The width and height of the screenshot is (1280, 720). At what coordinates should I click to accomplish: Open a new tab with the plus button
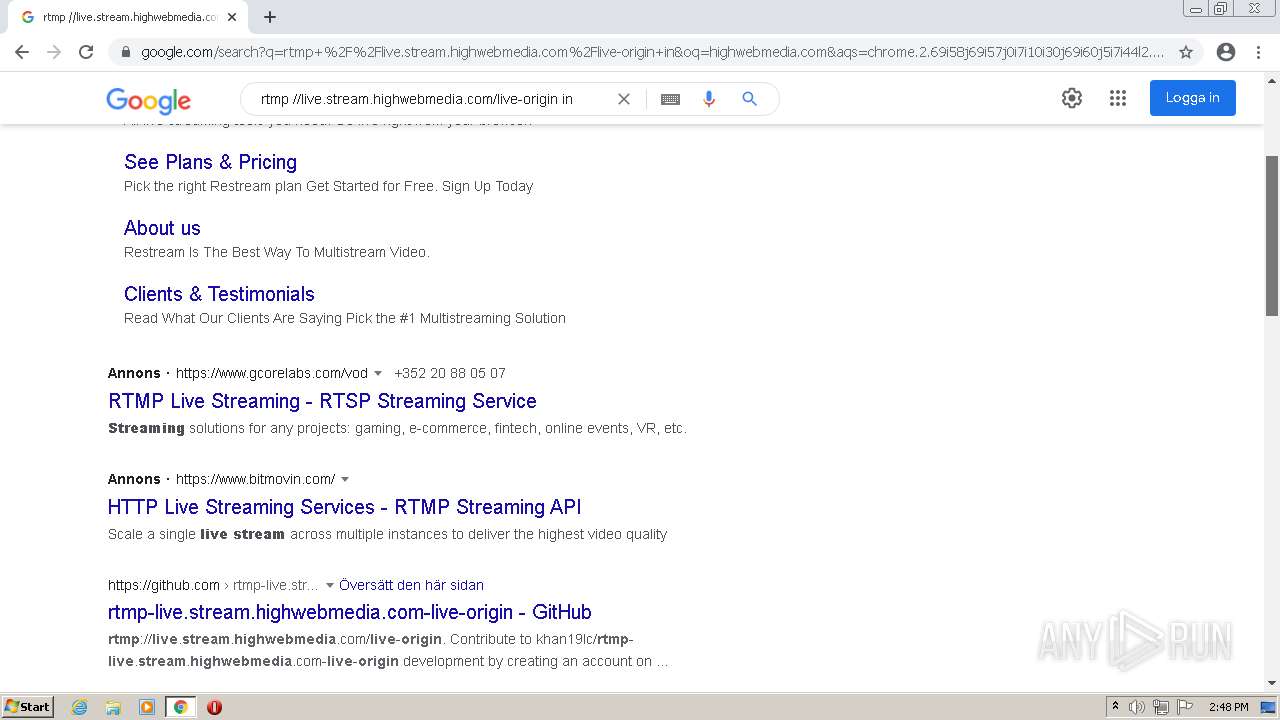[270, 17]
